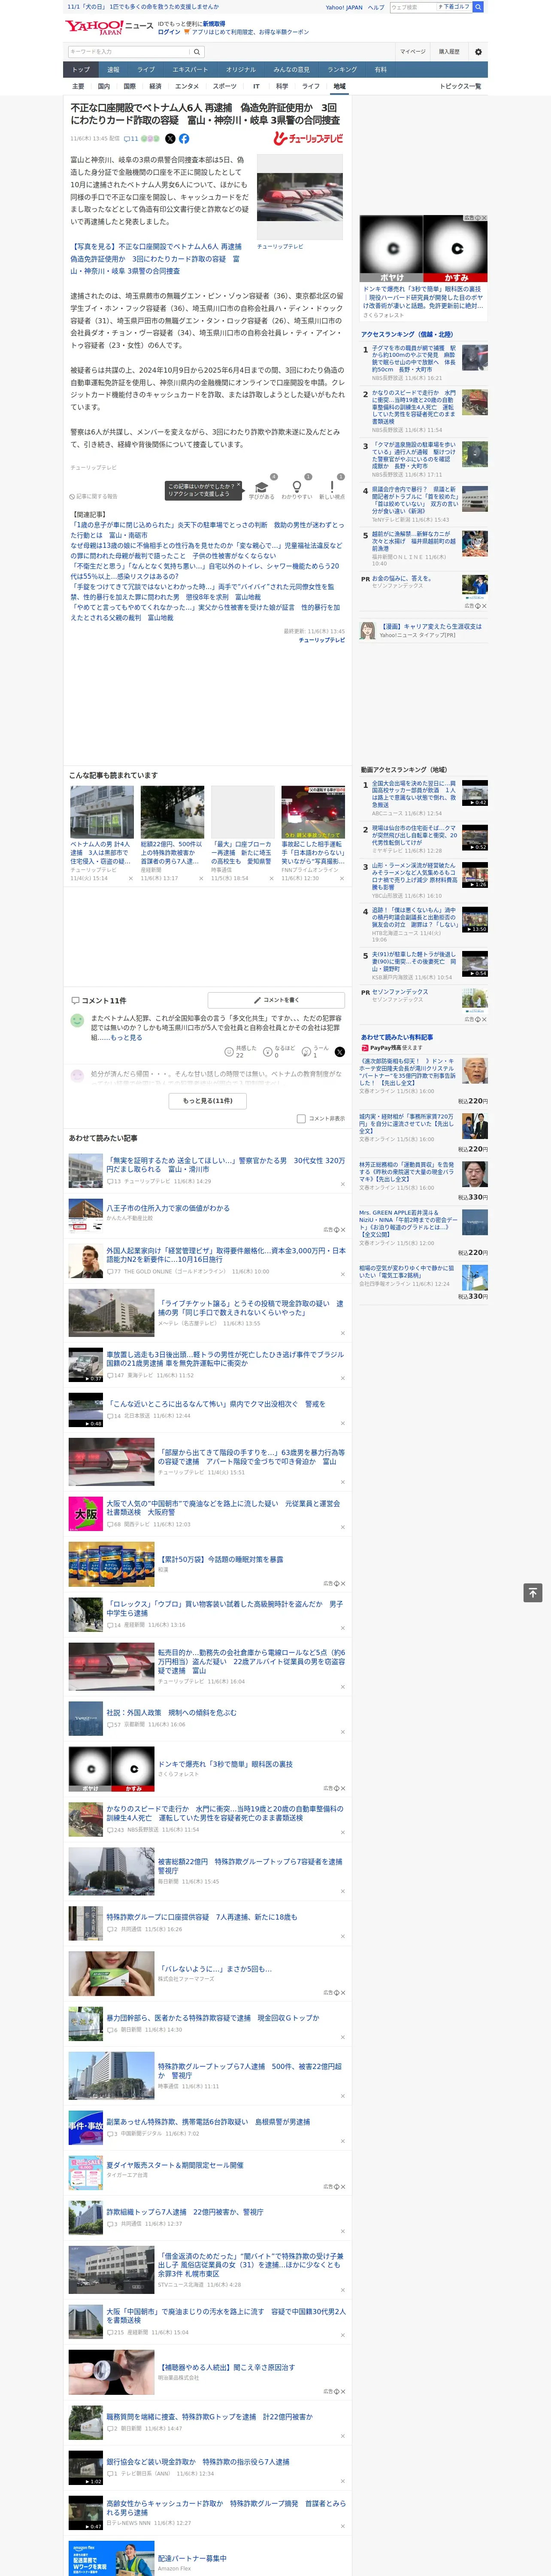The image size is (551, 2576).
Task: Open article 八王子市の住所入力で家の価値がわかる
Action: (167, 1208)
